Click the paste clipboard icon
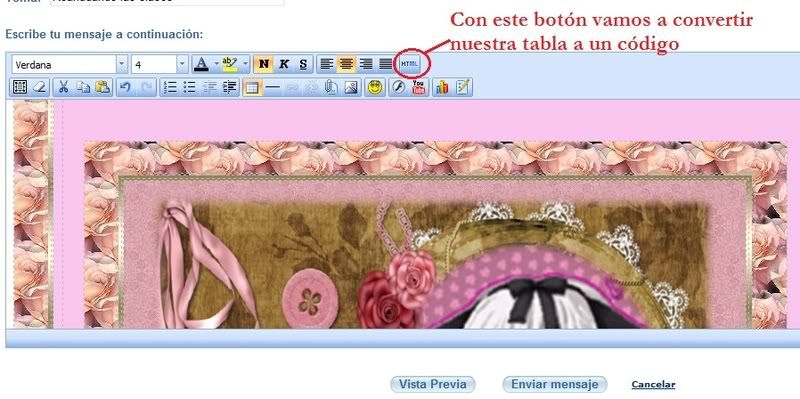 [x=103, y=87]
